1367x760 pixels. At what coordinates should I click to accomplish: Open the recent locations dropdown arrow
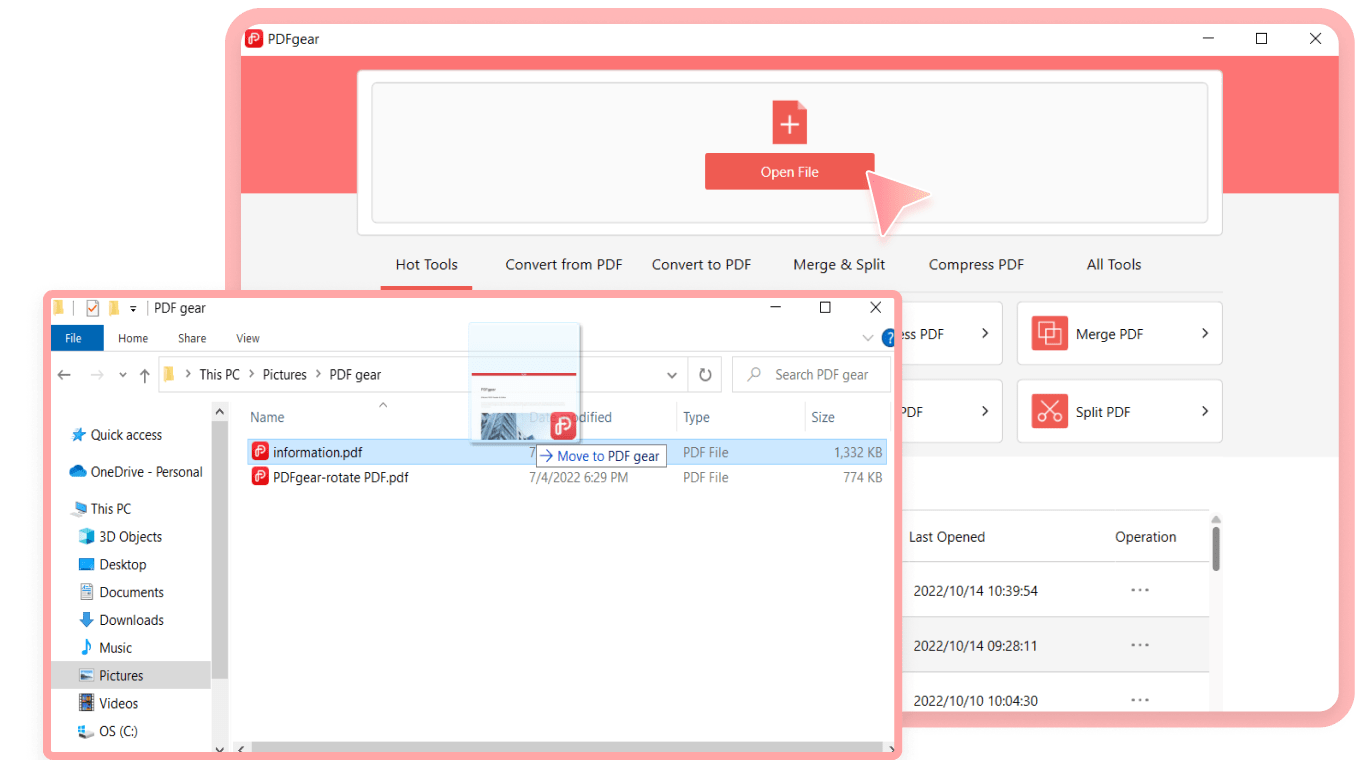pos(122,375)
